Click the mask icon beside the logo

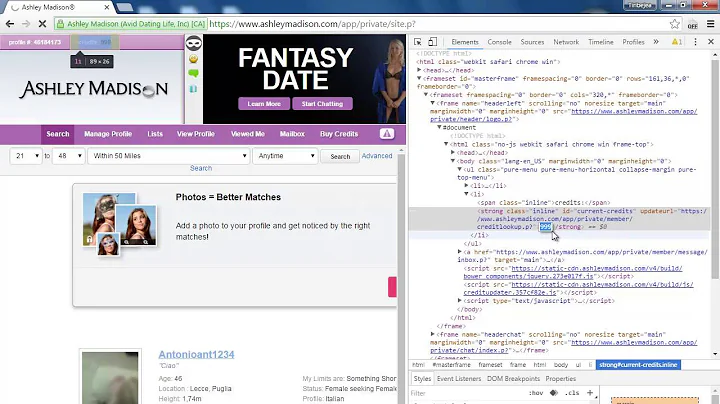(194, 43)
